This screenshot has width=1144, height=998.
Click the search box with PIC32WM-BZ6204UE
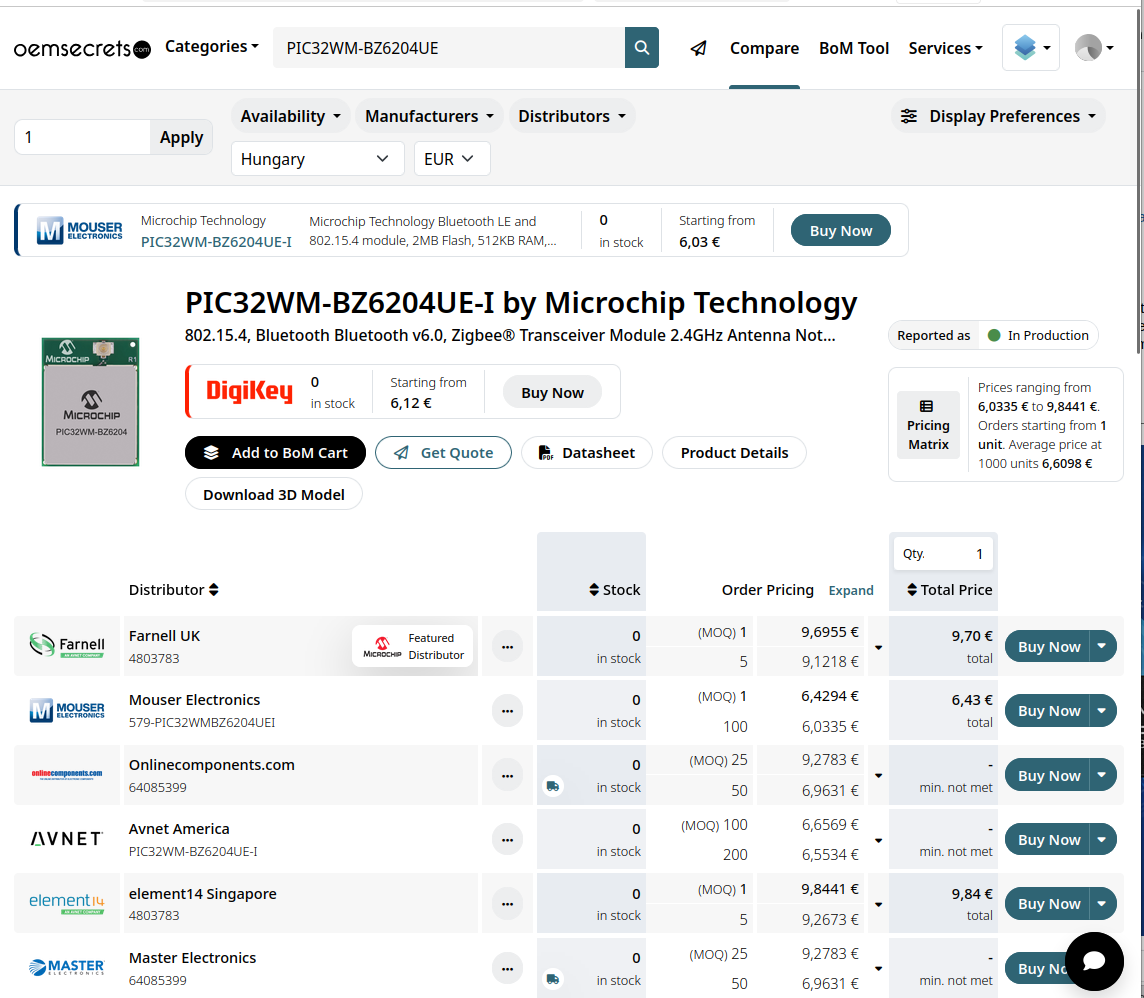(449, 47)
